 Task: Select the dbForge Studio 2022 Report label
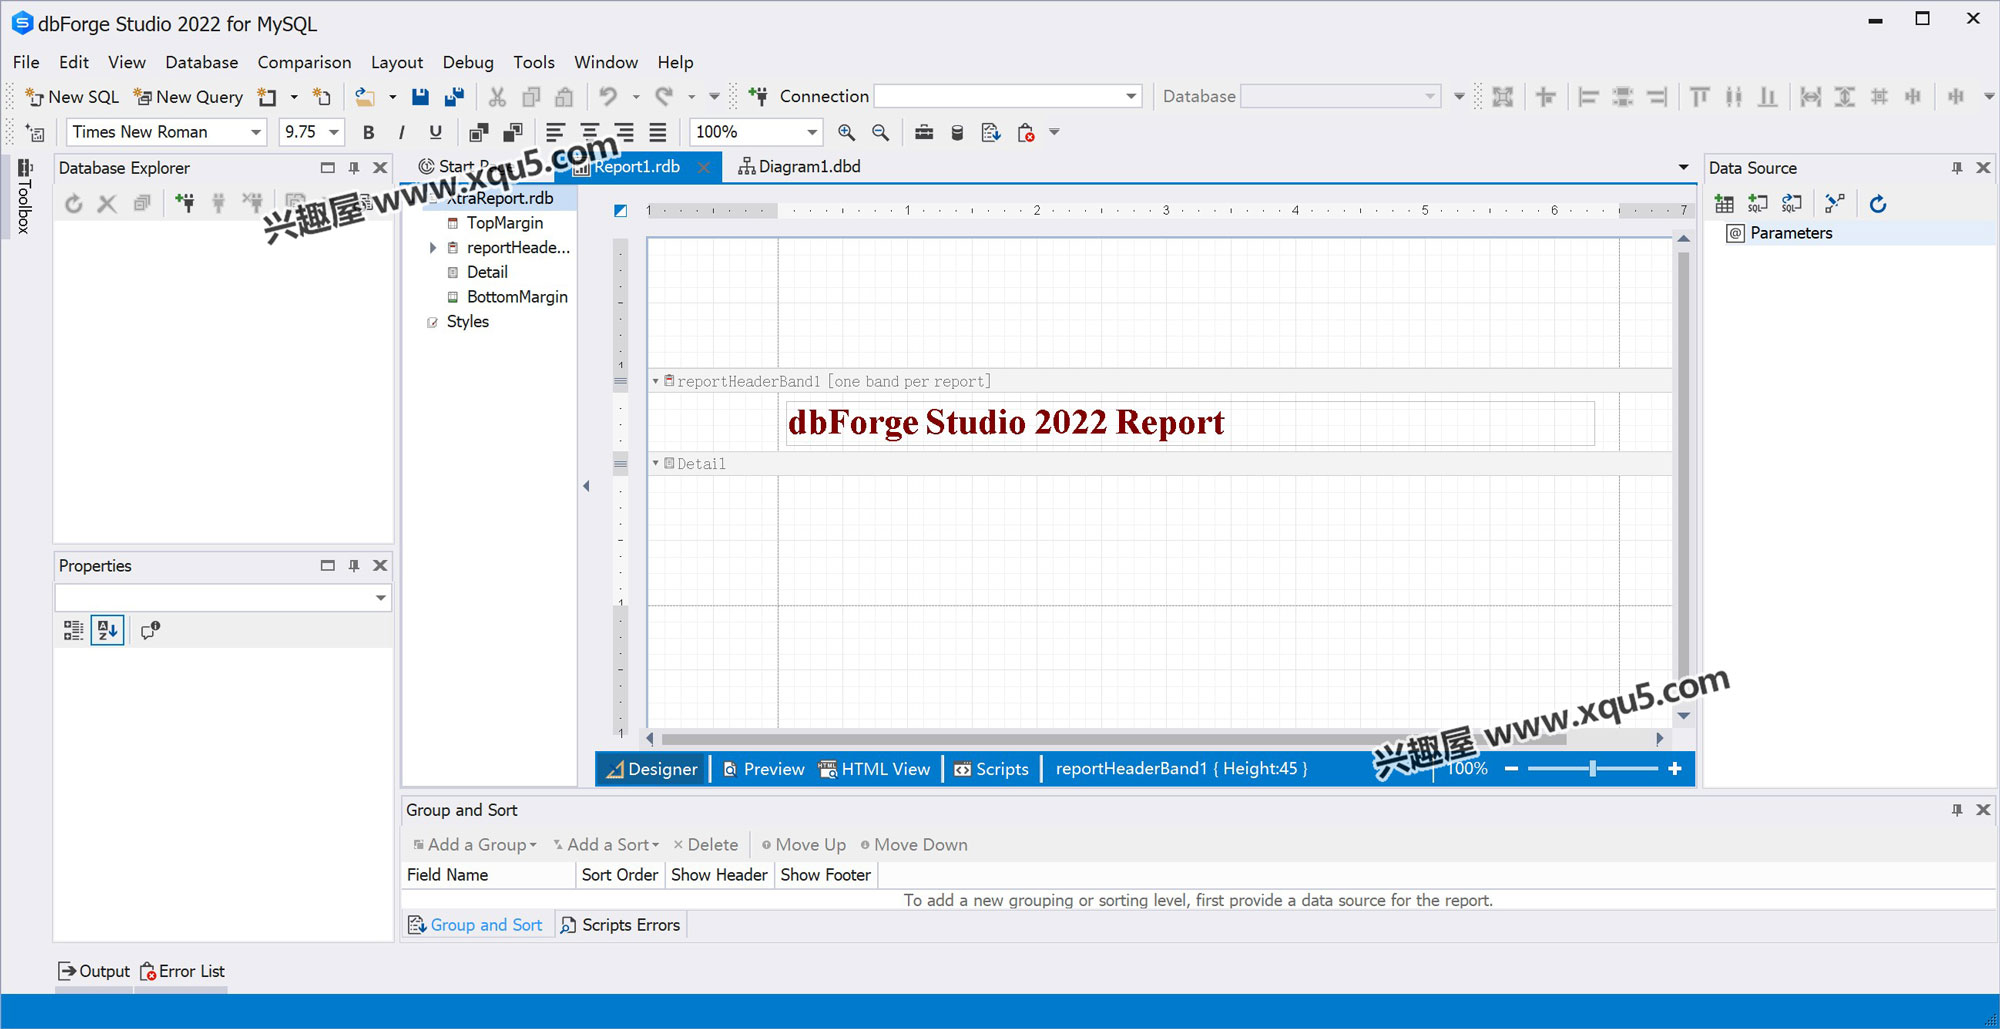click(x=1005, y=423)
